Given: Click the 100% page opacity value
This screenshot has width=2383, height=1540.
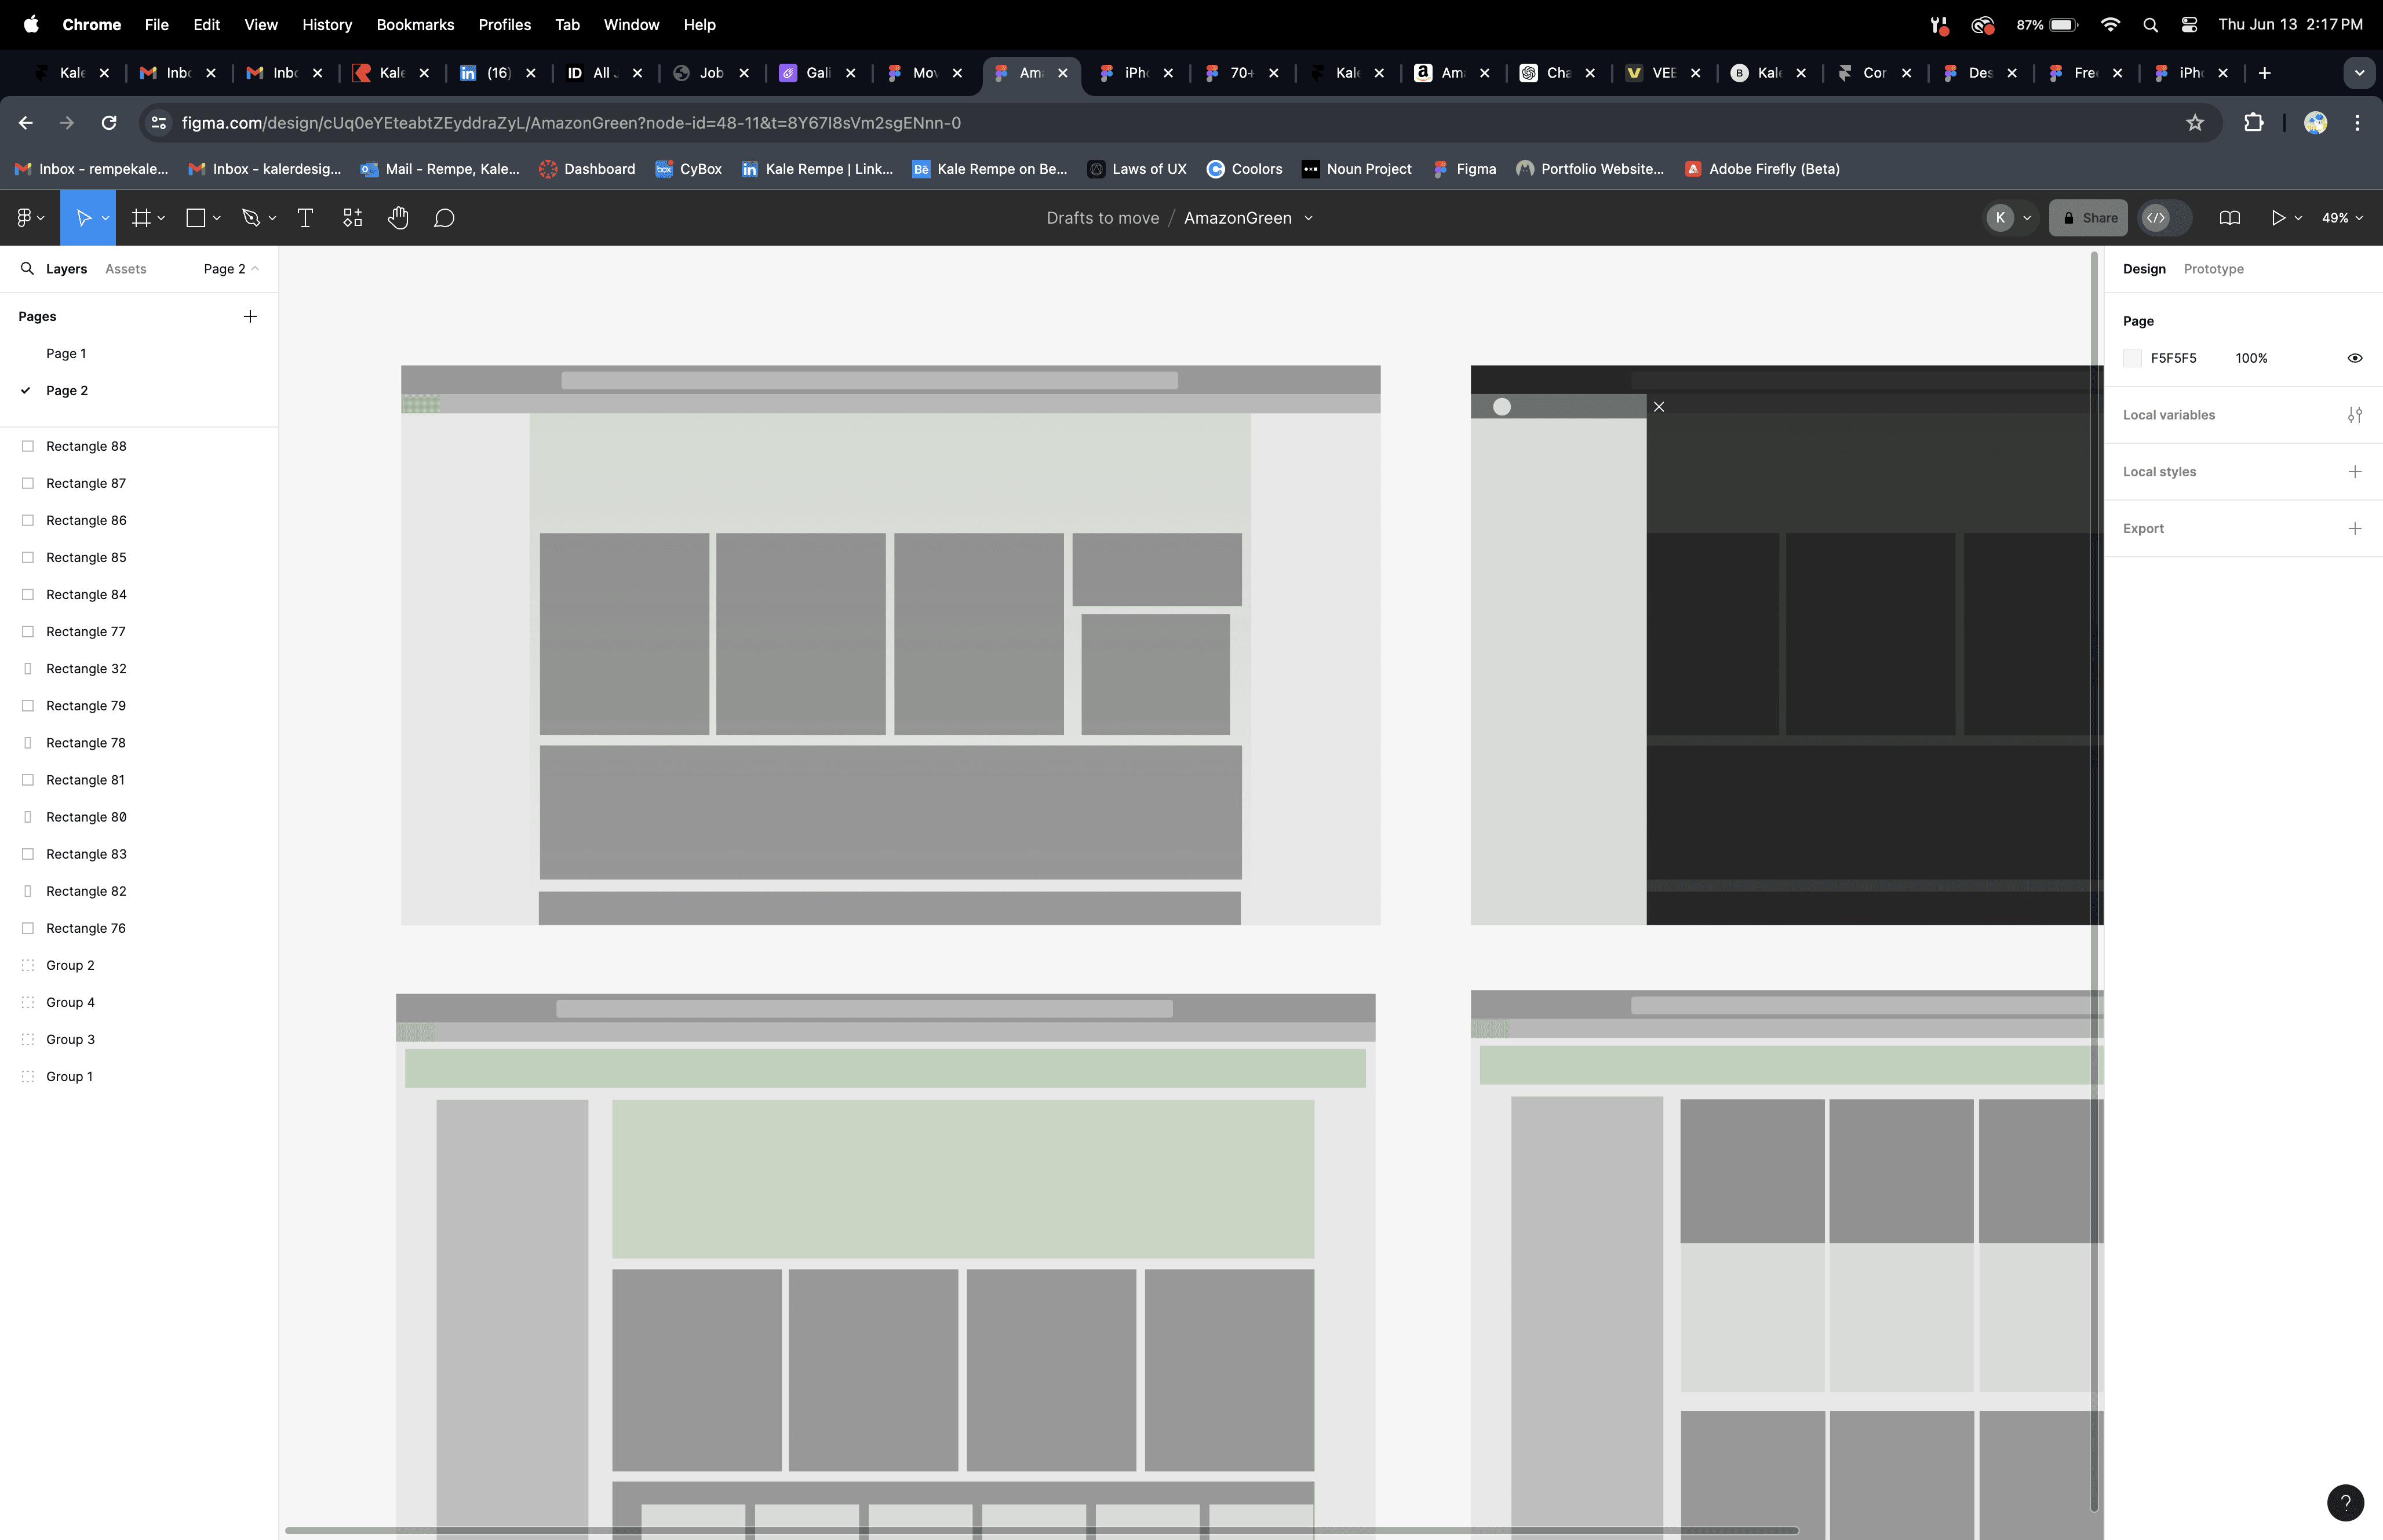Looking at the screenshot, I should coord(2251,358).
